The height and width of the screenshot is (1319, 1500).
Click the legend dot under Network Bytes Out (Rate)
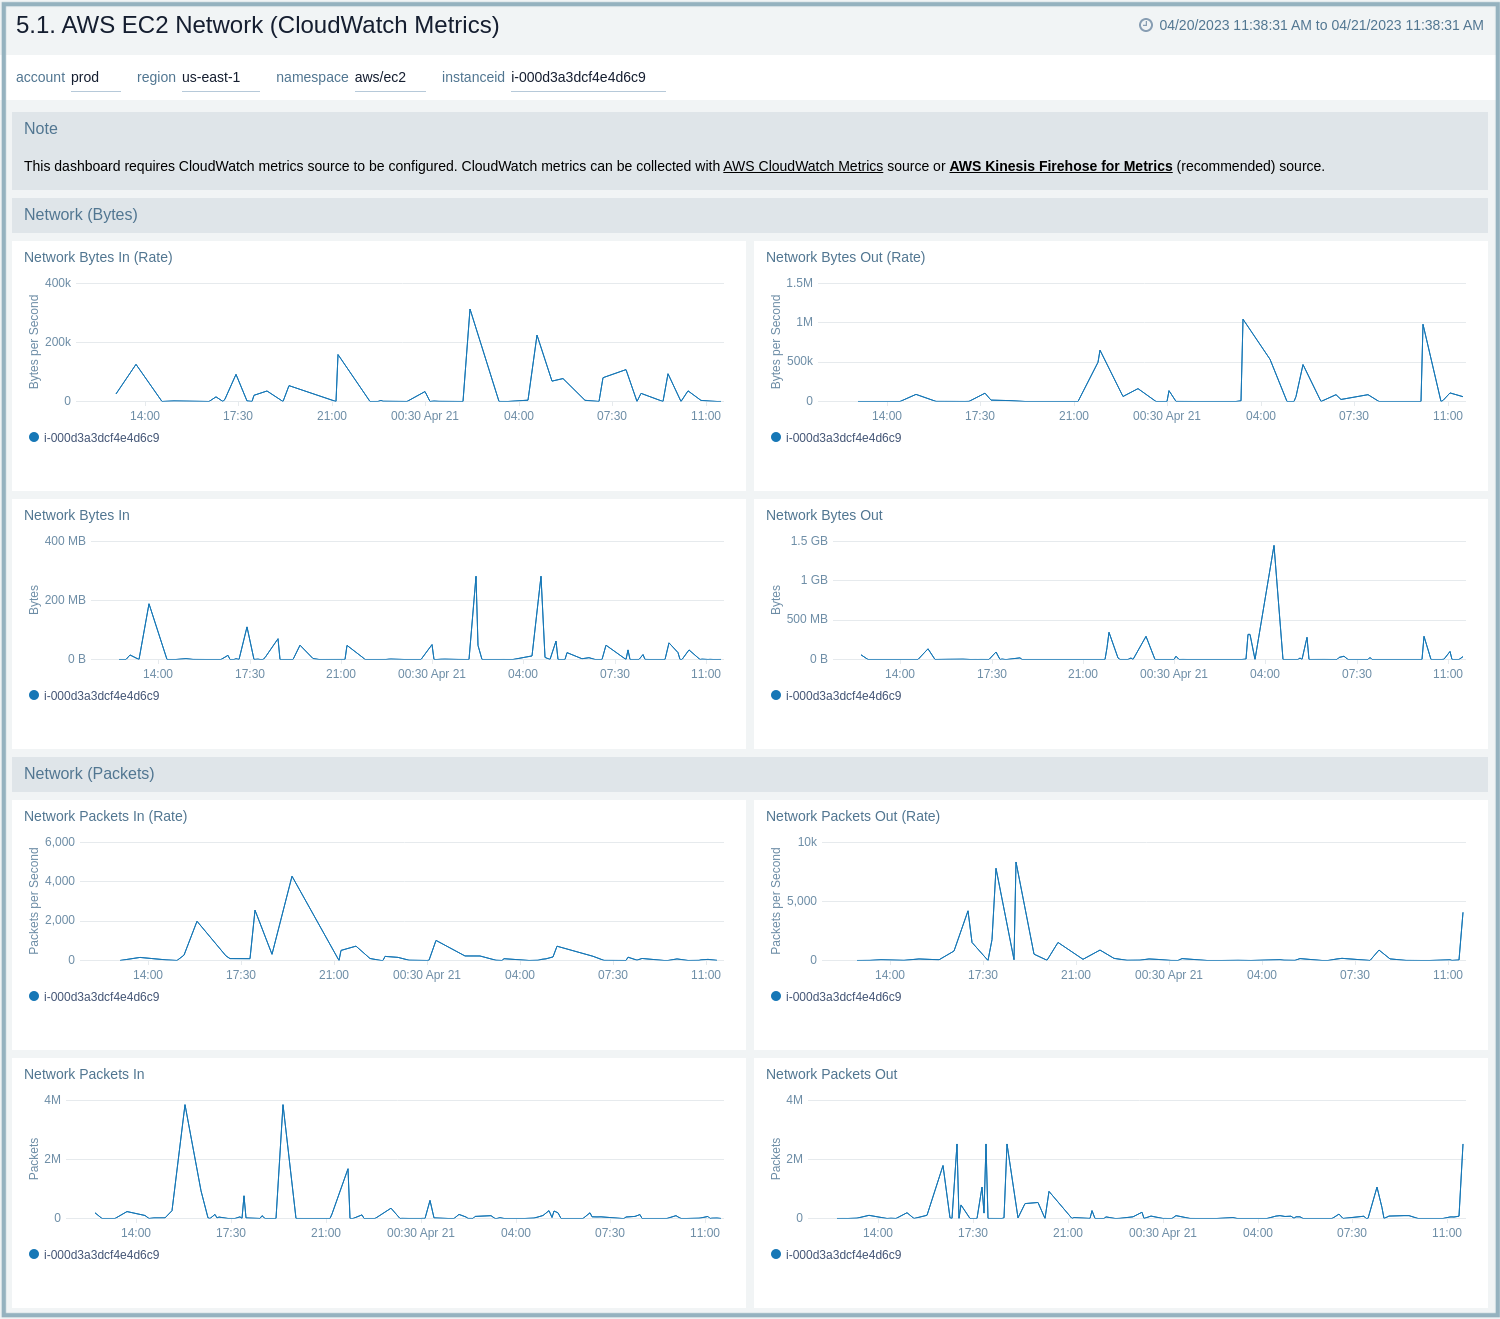point(775,437)
